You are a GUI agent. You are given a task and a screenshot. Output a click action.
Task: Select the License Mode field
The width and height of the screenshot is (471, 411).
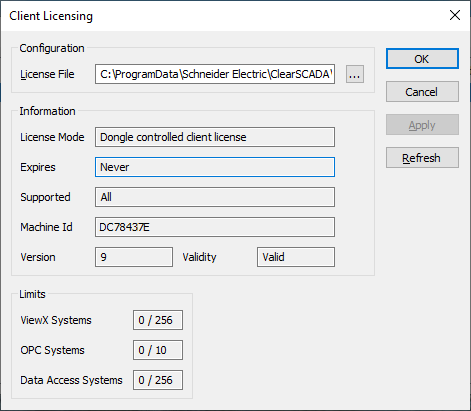pyautogui.click(x=215, y=137)
